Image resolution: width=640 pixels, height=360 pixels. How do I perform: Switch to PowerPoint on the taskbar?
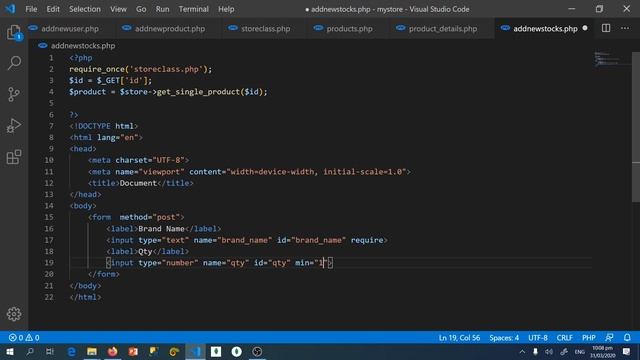click(133, 351)
